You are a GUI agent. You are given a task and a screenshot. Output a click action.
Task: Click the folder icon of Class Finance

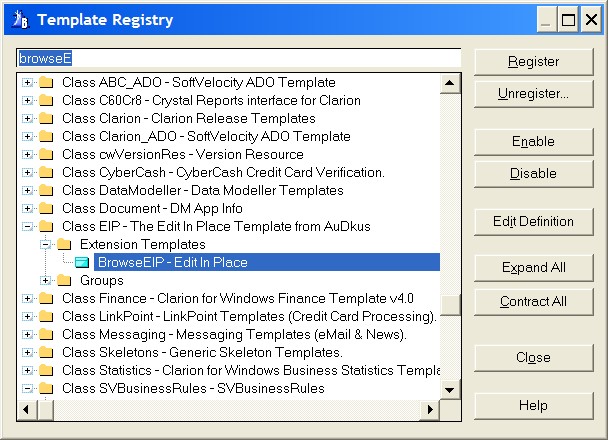click(x=46, y=298)
